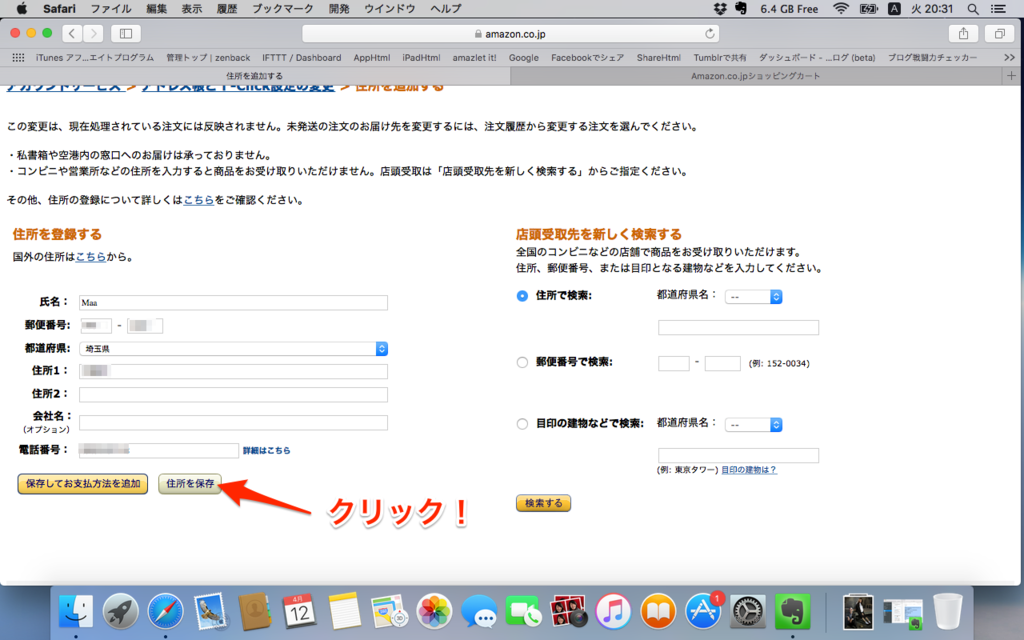
Task: Open Dropbox menu bar icon
Action: tap(720, 8)
